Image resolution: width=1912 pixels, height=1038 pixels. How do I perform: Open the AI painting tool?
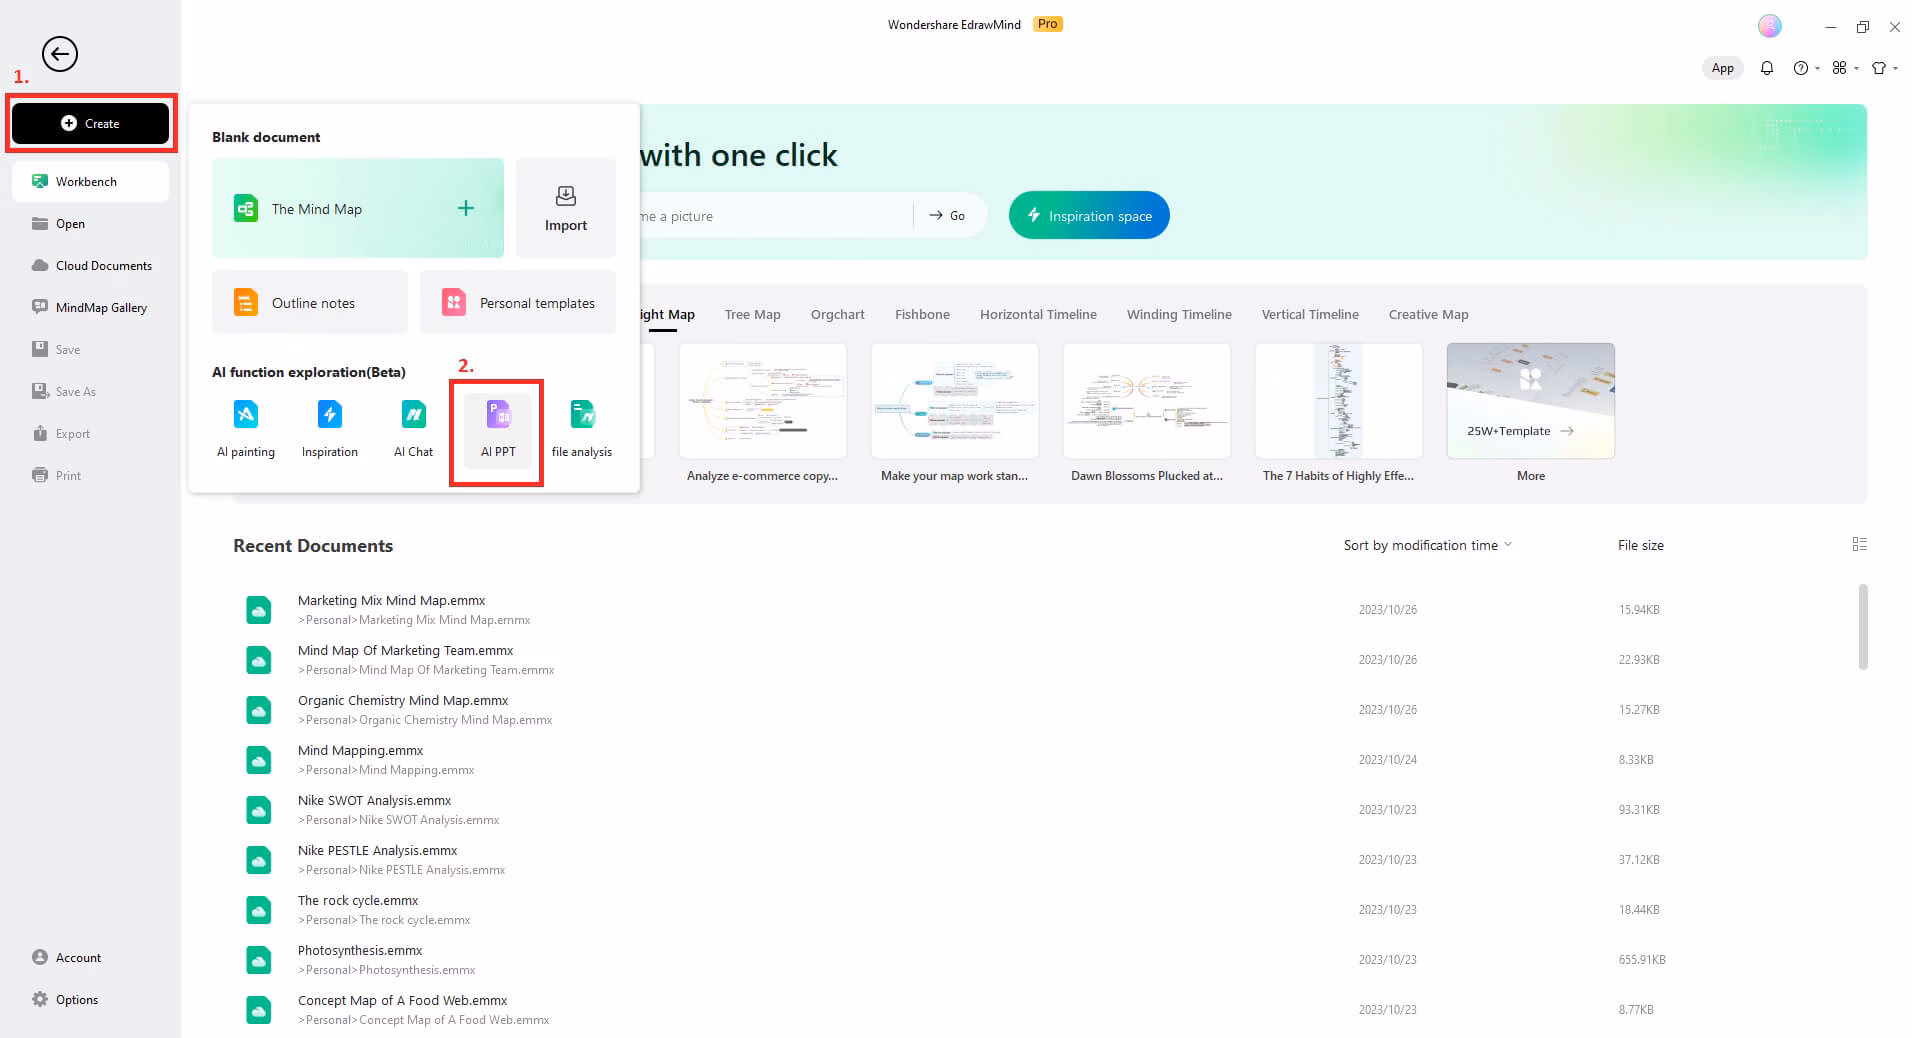pos(246,427)
